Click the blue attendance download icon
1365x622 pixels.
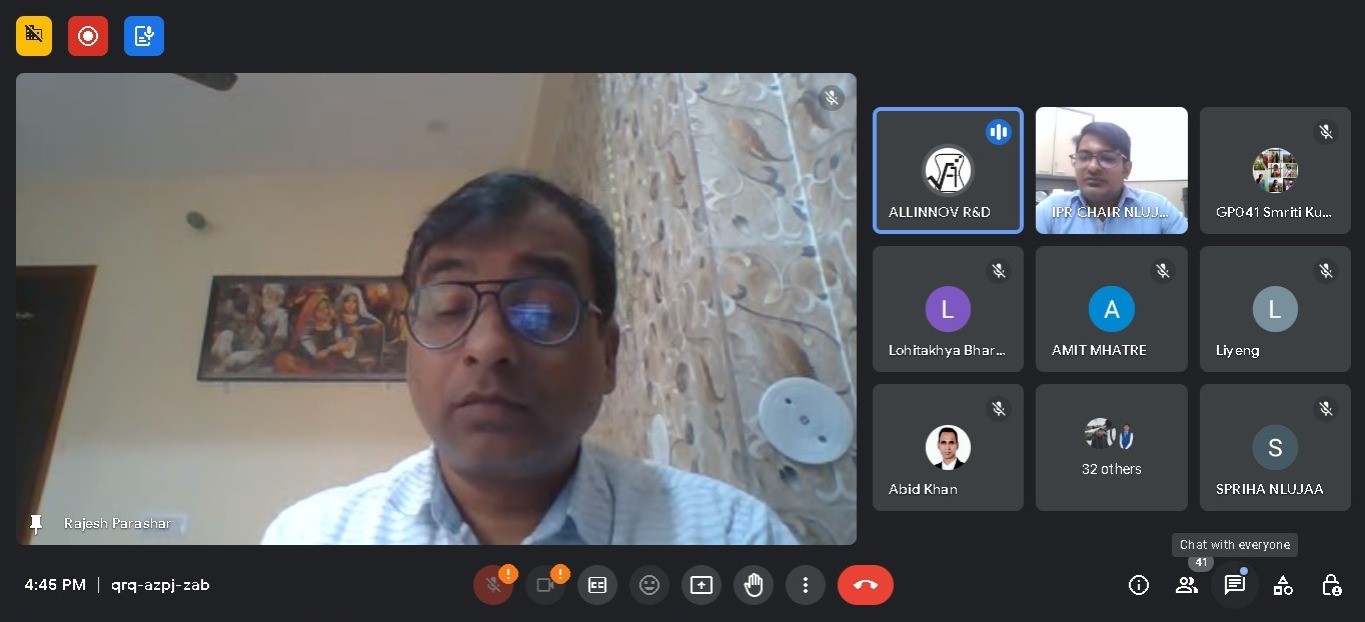tap(144, 36)
